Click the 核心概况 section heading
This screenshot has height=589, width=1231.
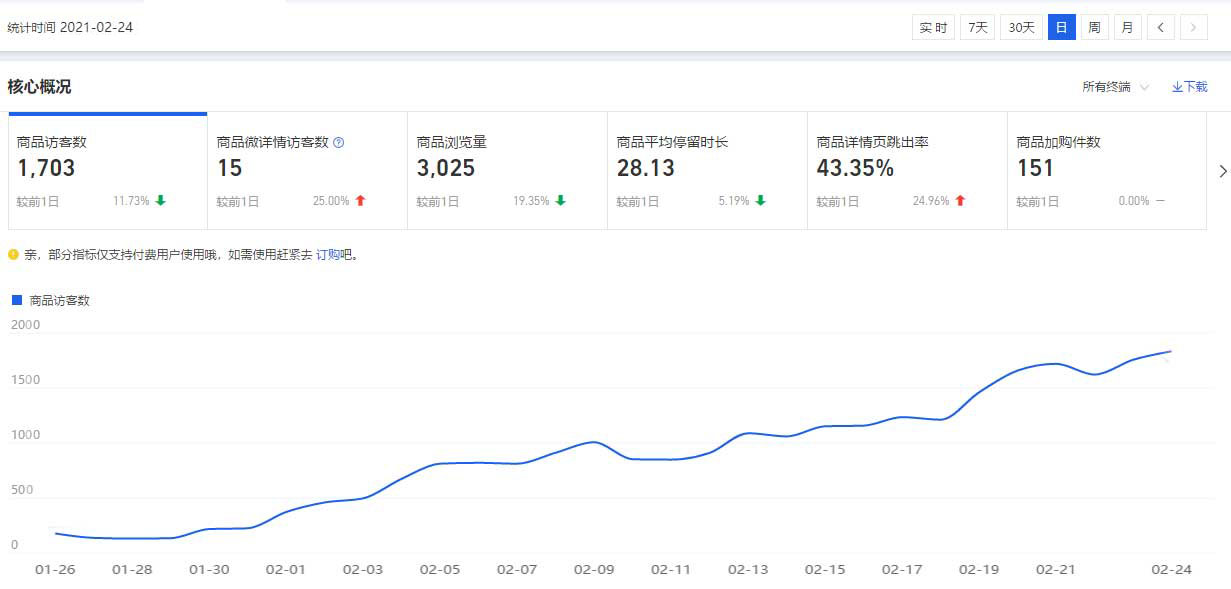point(39,87)
